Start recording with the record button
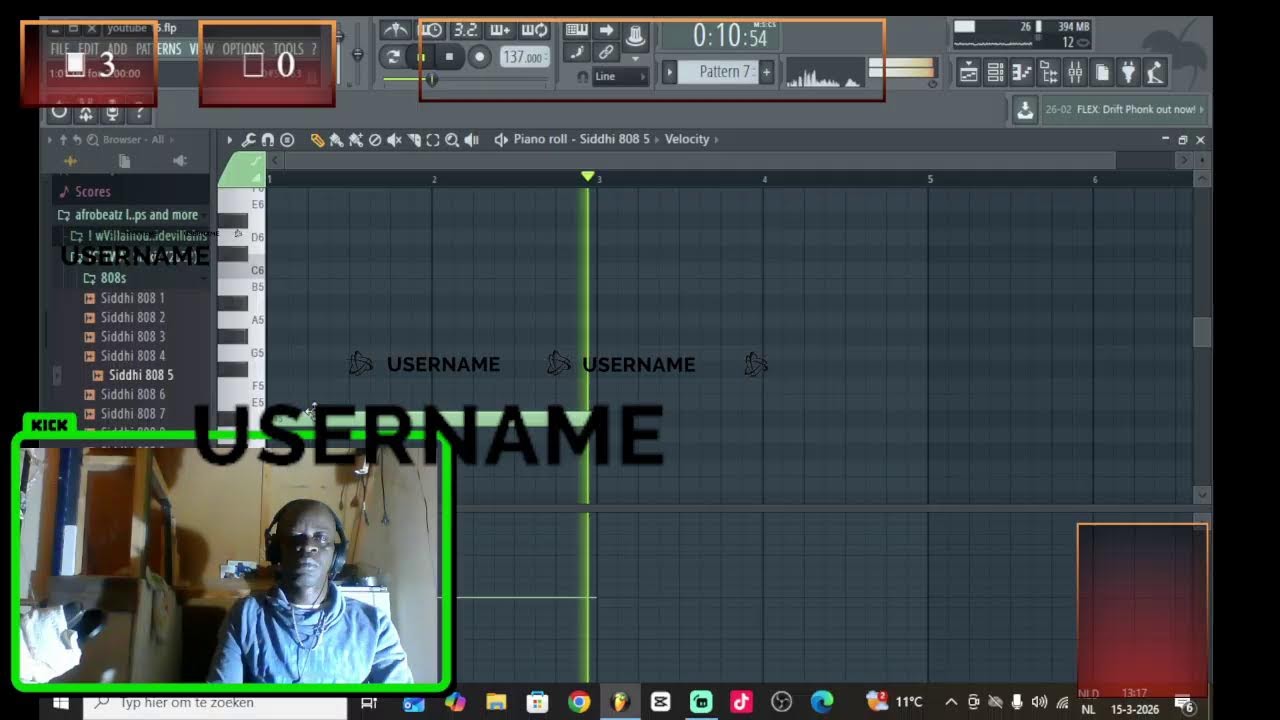This screenshot has width=1280, height=720. tap(479, 57)
